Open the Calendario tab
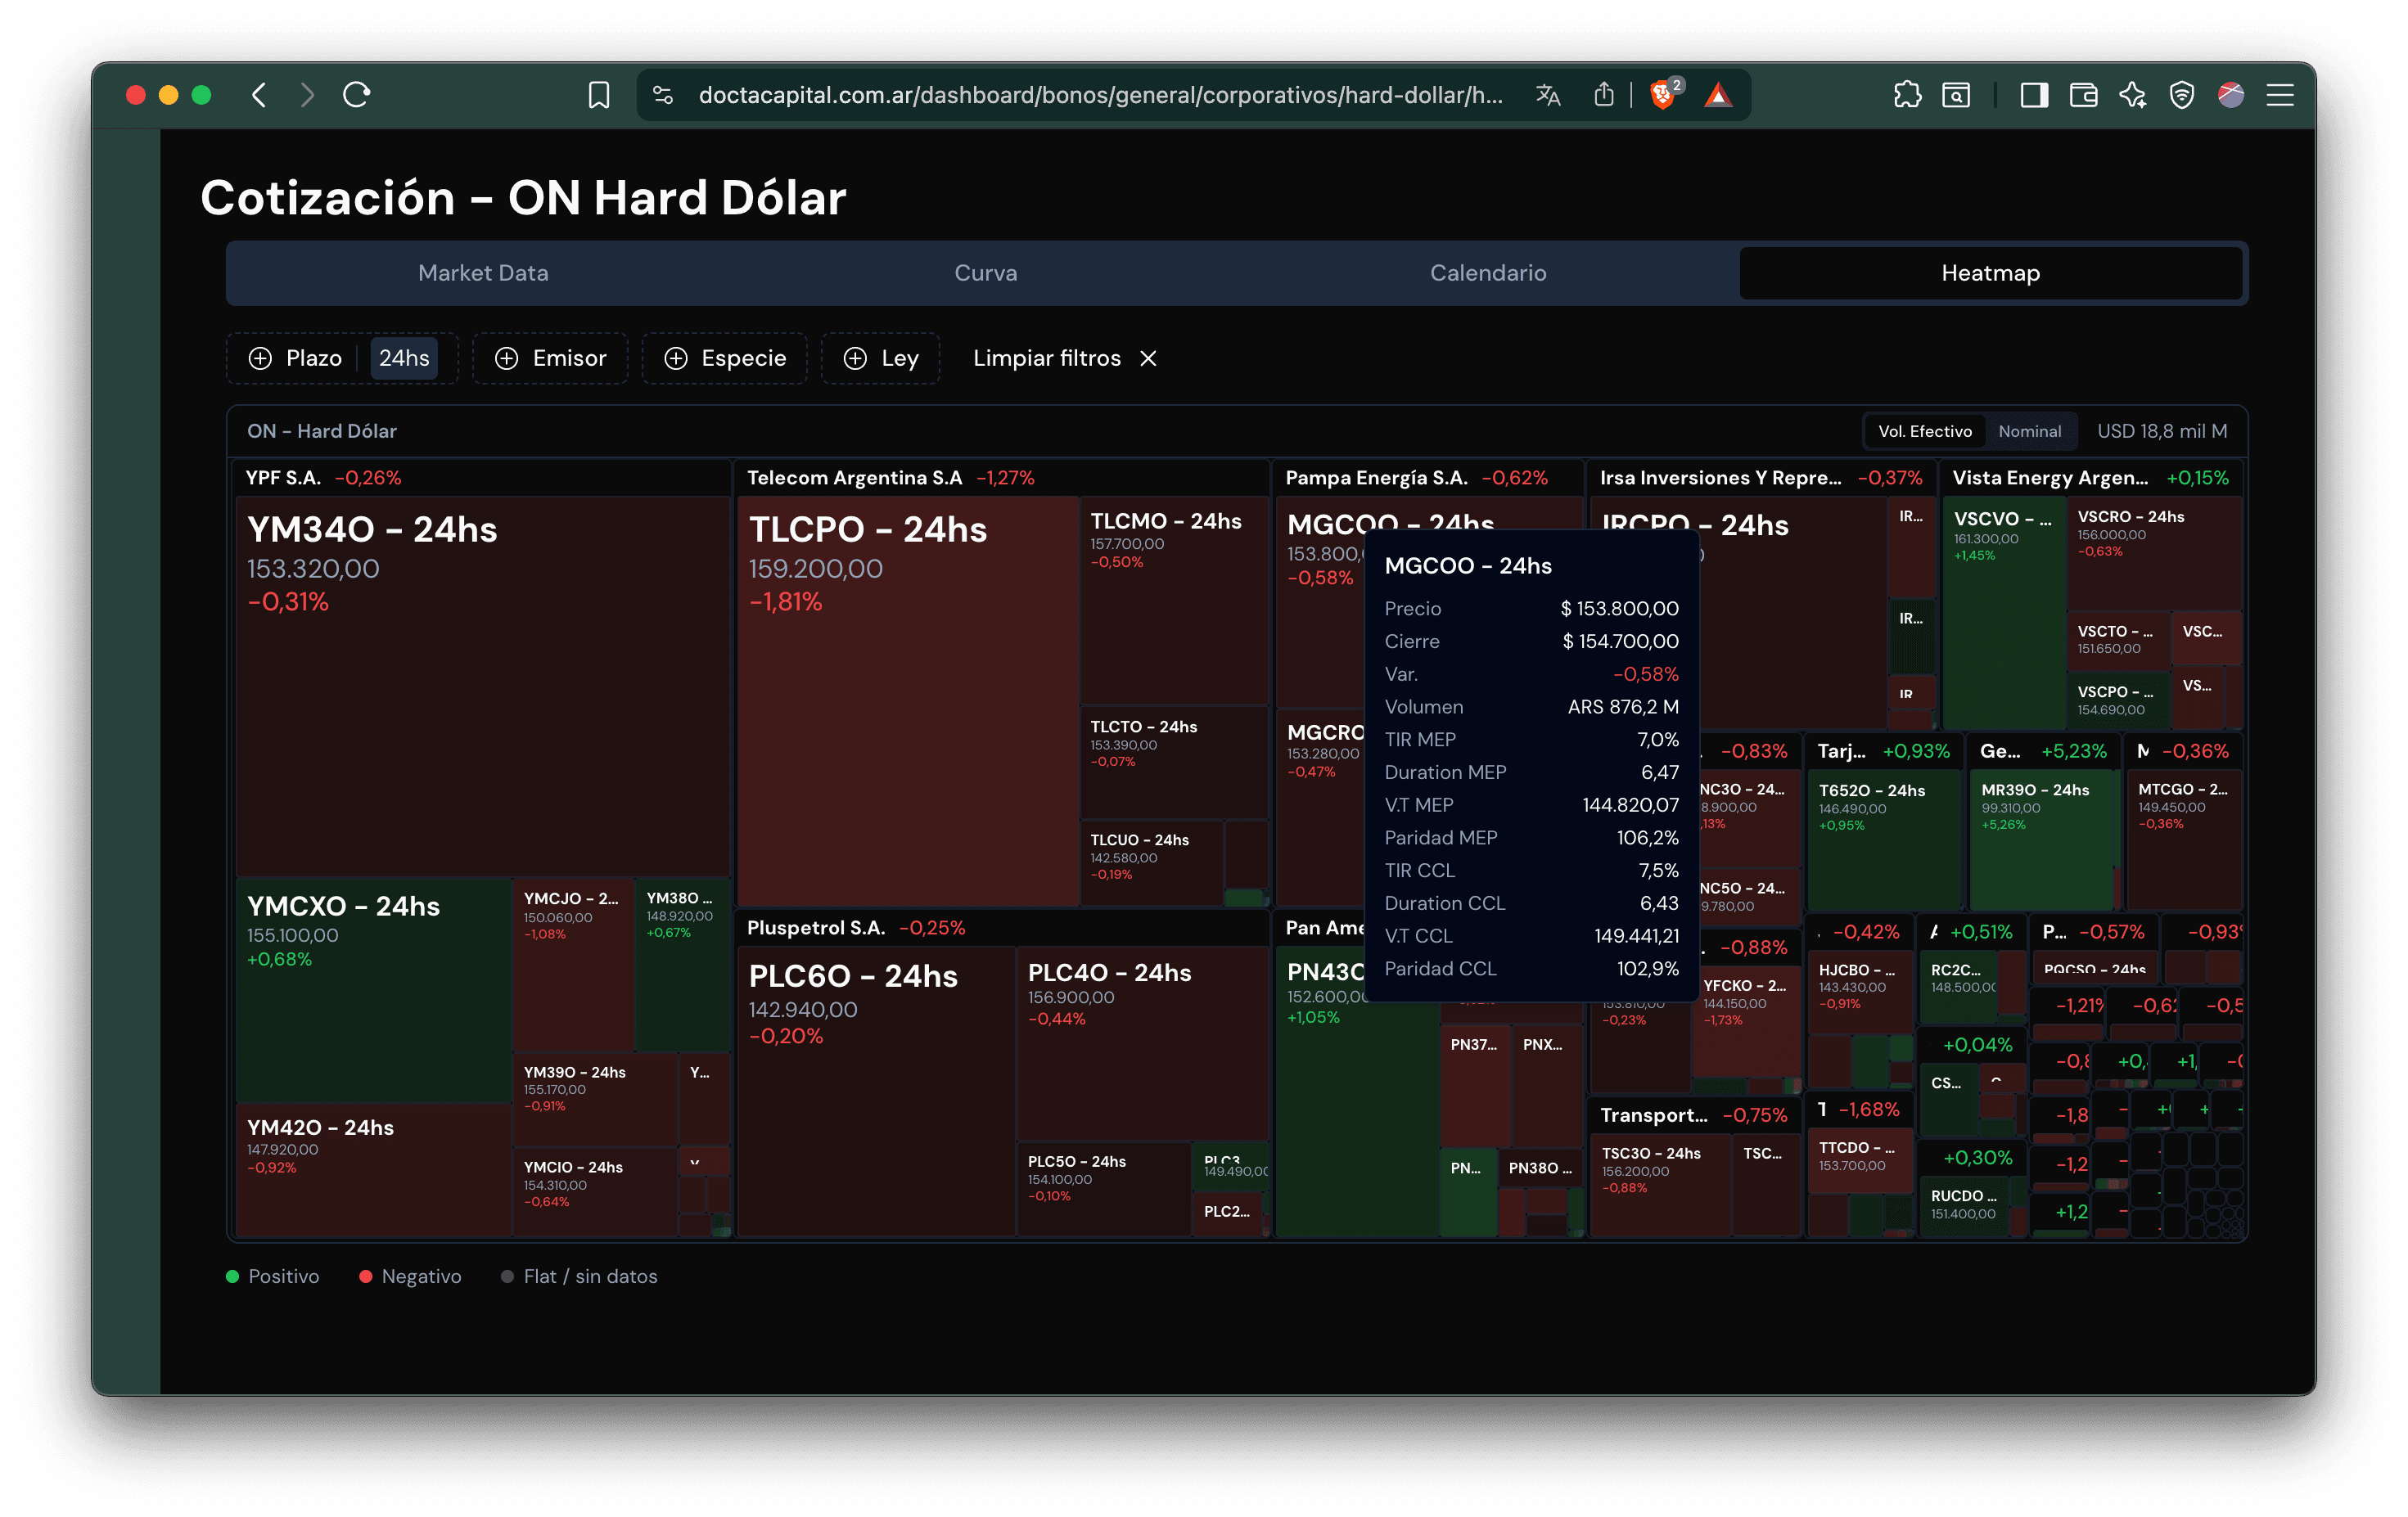Viewport: 2408px width, 1517px height. click(1488, 273)
